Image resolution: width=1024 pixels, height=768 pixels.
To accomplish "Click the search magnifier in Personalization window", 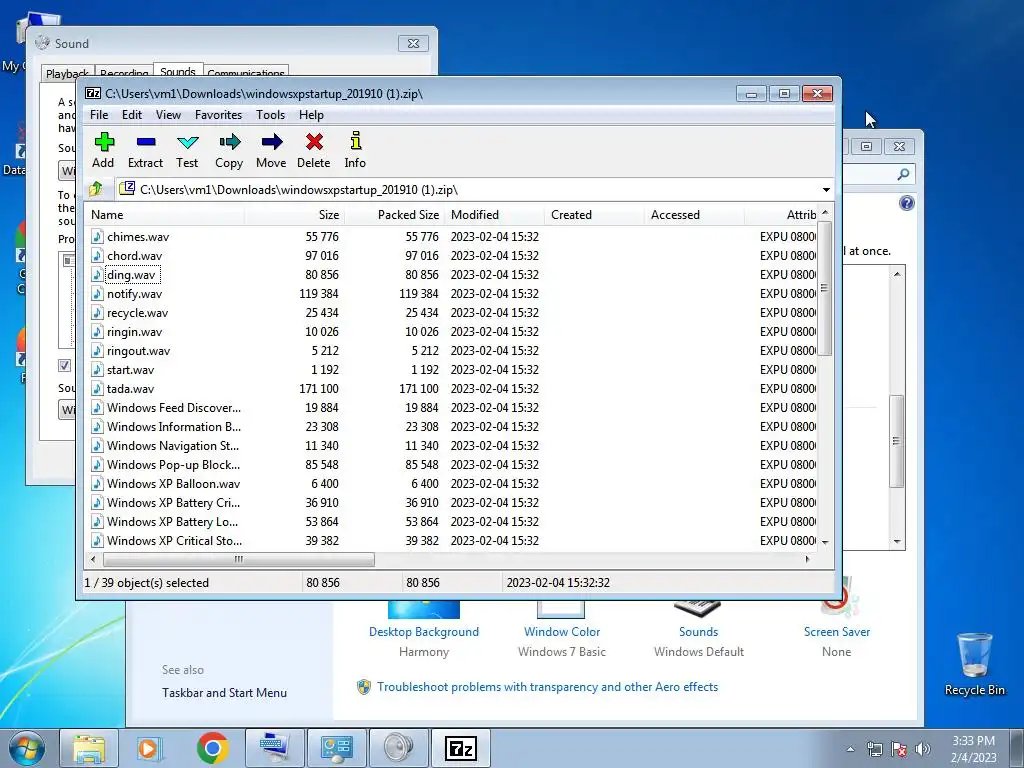I will [903, 174].
